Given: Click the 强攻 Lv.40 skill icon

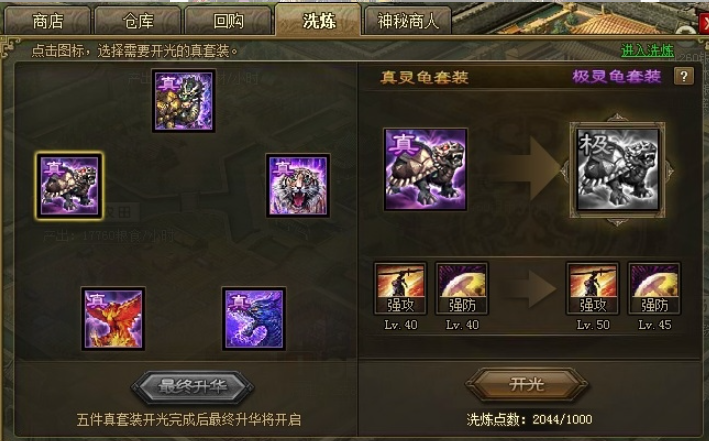Looking at the screenshot, I should tap(400, 289).
